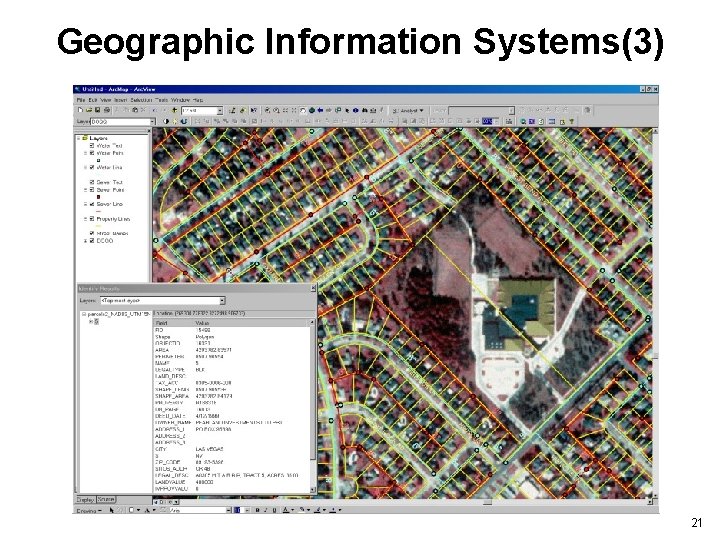Open the map scale dropdown
The image size is (720, 540).
(x=219, y=111)
